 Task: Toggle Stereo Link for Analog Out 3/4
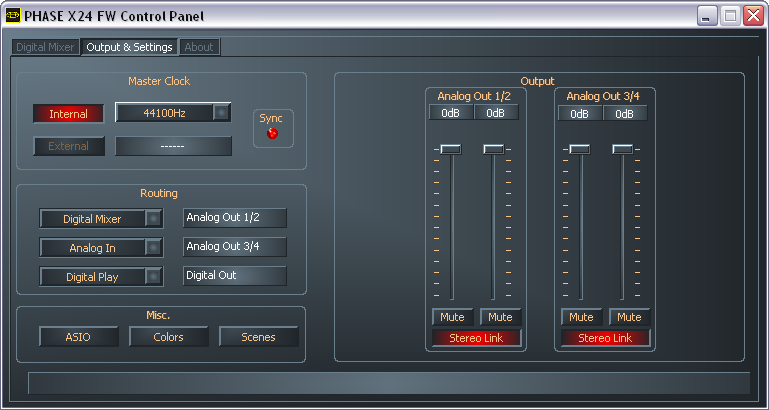(x=605, y=338)
